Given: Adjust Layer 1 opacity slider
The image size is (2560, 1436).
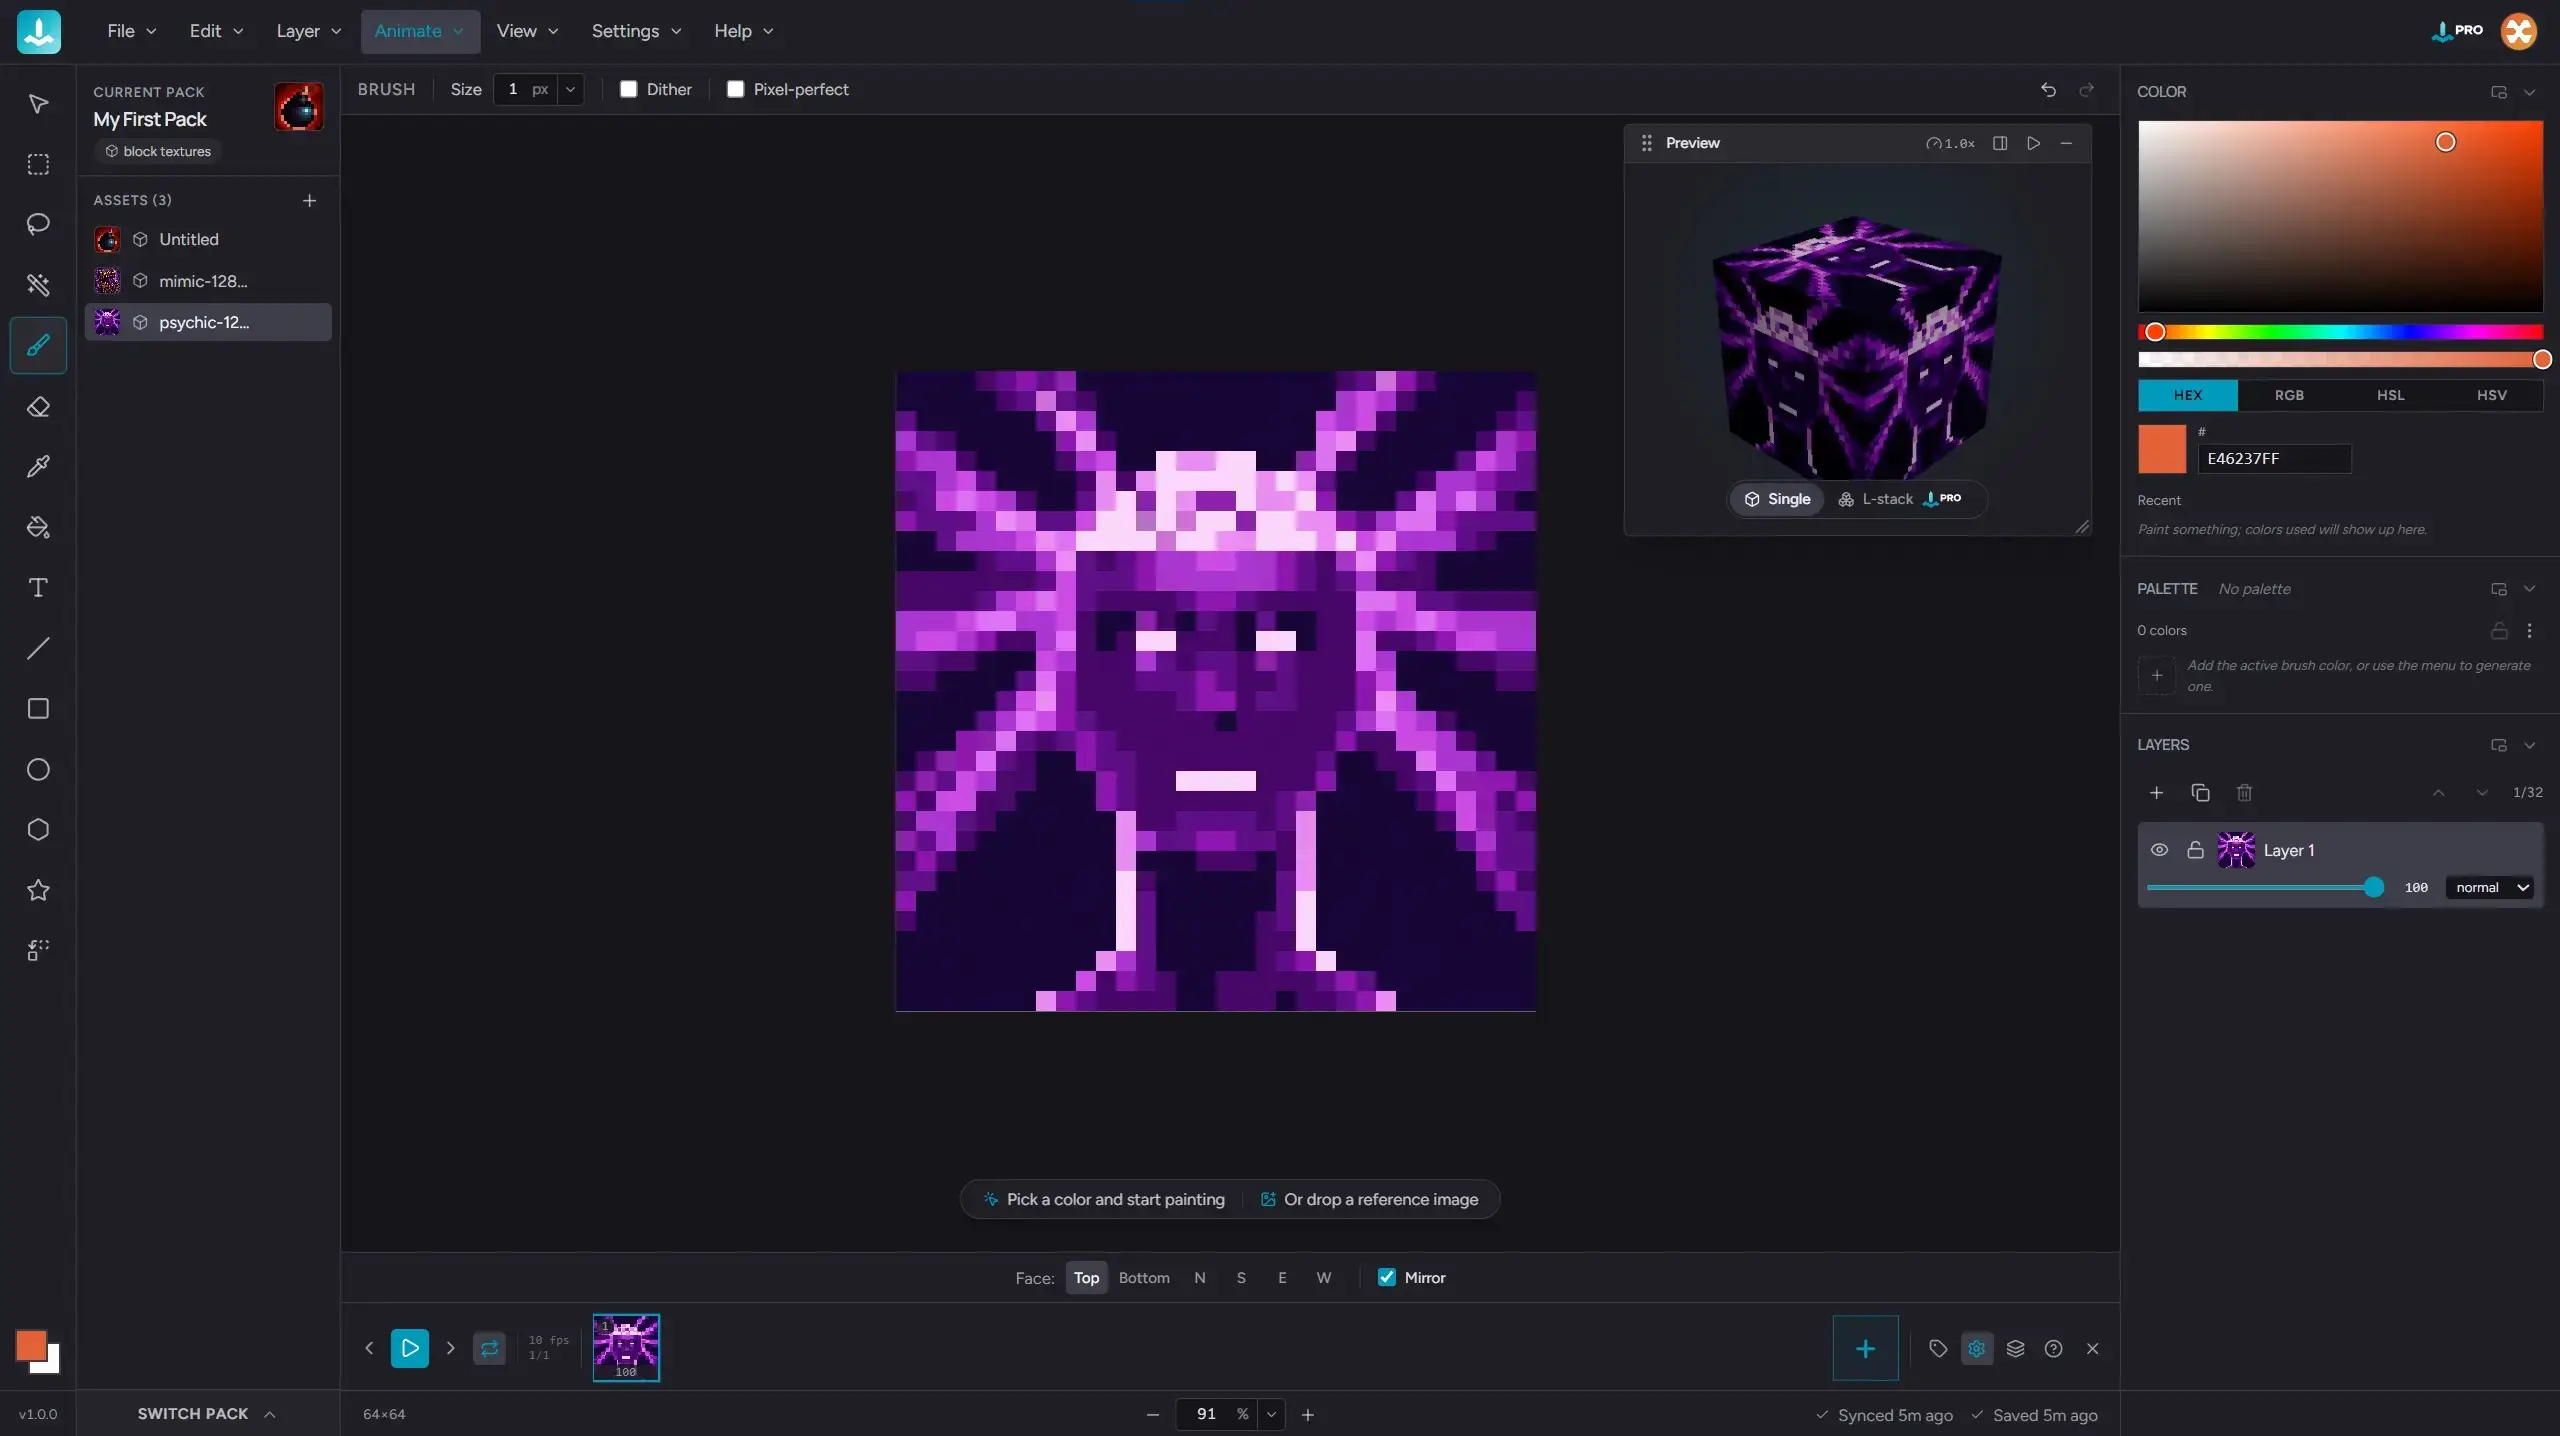Looking at the screenshot, I should (2265, 887).
